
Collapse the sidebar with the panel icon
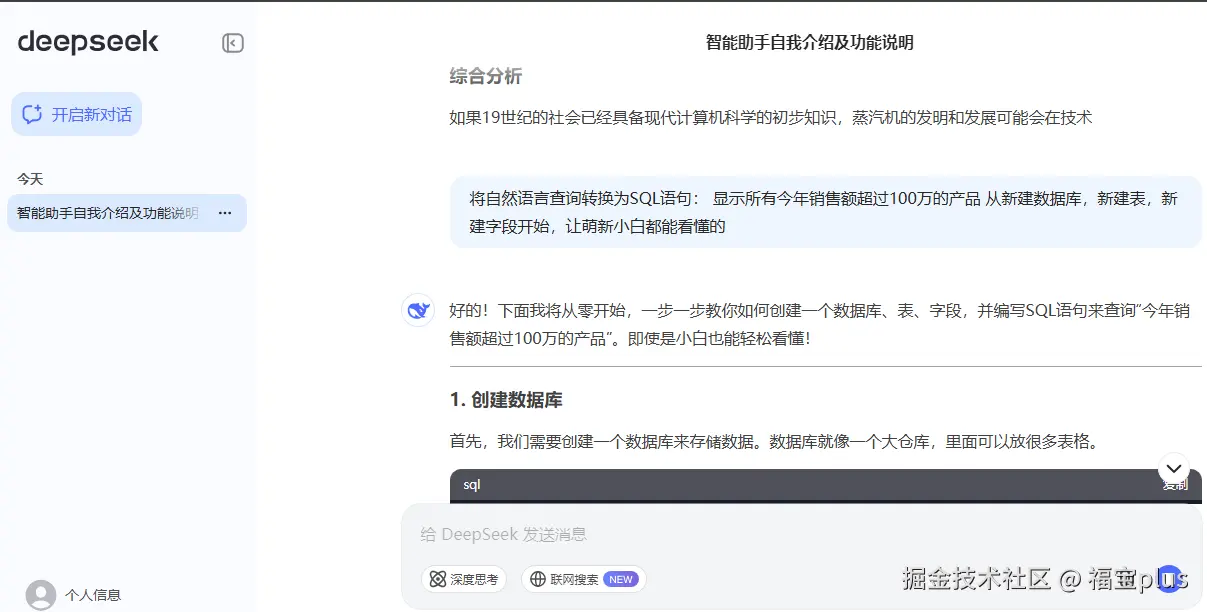(233, 43)
